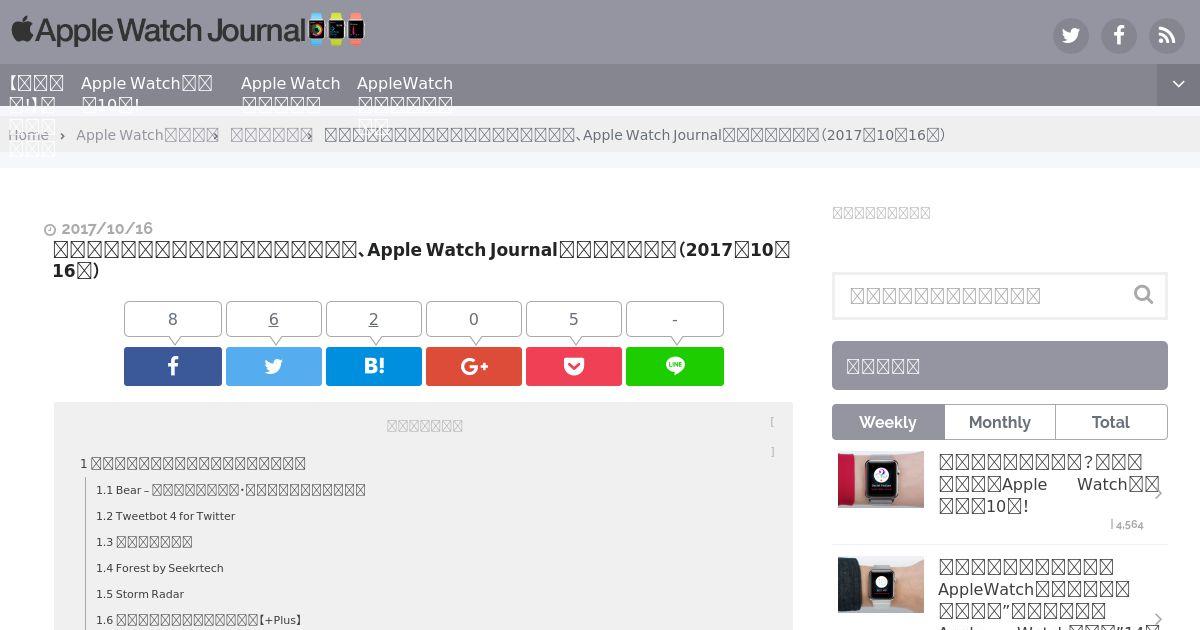Open the Facebook page icon in header
Image resolution: width=1200 pixels, height=630 pixels.
[1119, 36]
